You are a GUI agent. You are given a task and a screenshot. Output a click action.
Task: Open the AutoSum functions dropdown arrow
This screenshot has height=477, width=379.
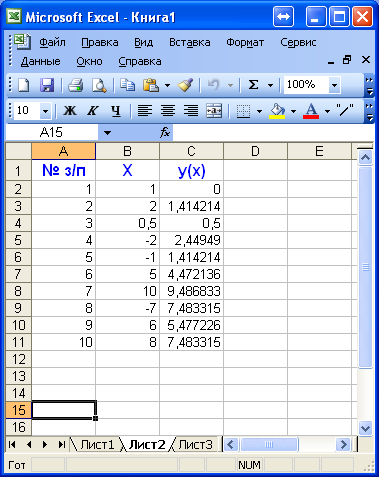coord(270,85)
